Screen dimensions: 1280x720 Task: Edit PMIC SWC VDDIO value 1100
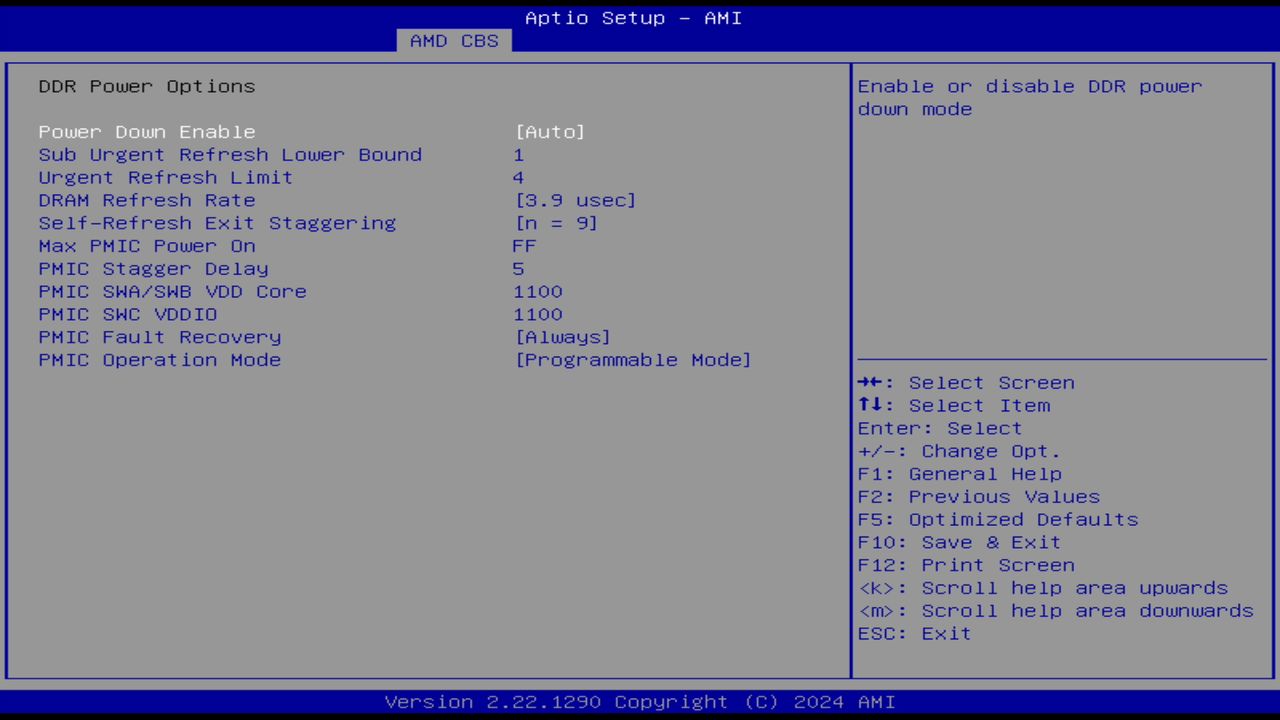pyautogui.click(x=538, y=315)
